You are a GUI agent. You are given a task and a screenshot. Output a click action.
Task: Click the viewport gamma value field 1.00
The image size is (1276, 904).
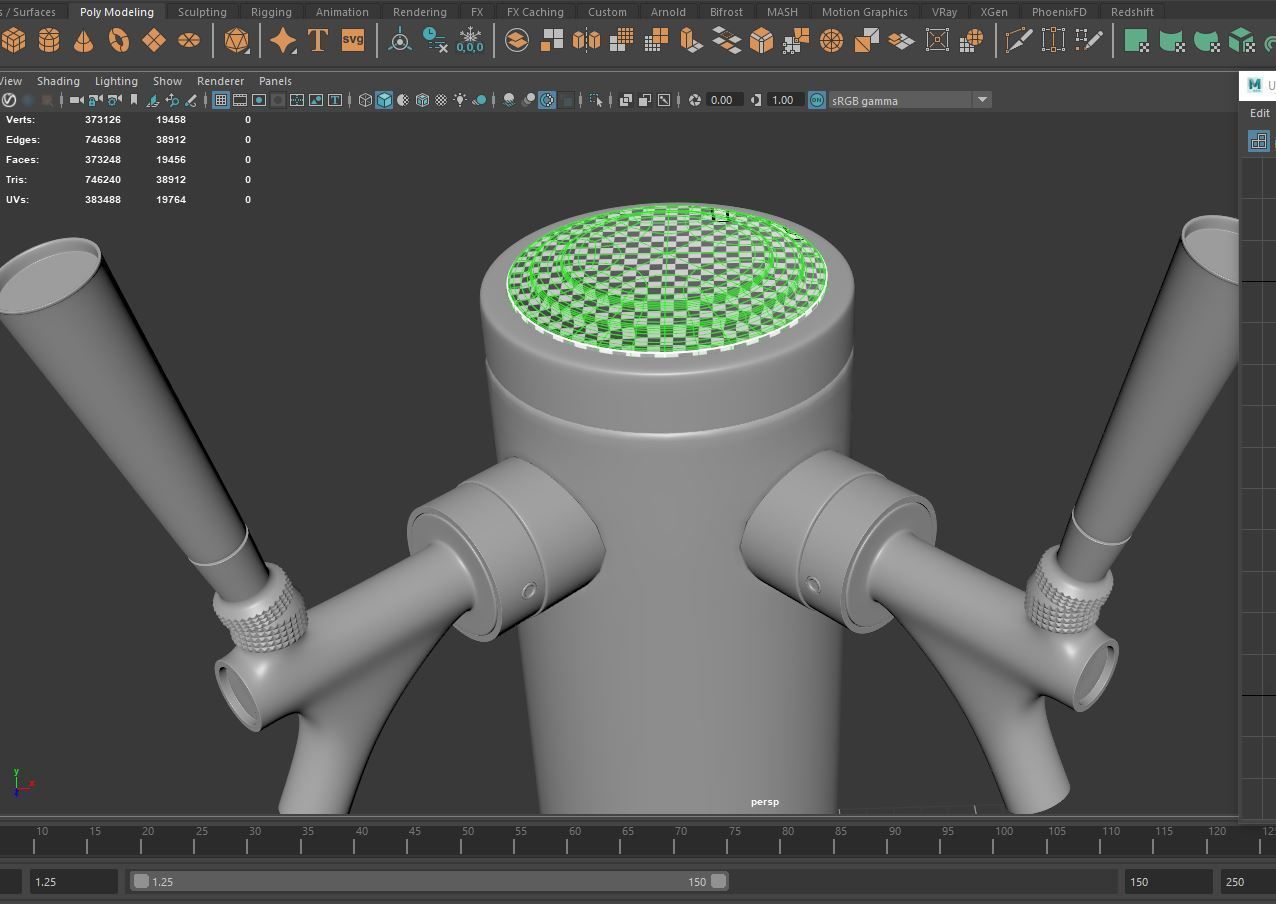tap(785, 100)
